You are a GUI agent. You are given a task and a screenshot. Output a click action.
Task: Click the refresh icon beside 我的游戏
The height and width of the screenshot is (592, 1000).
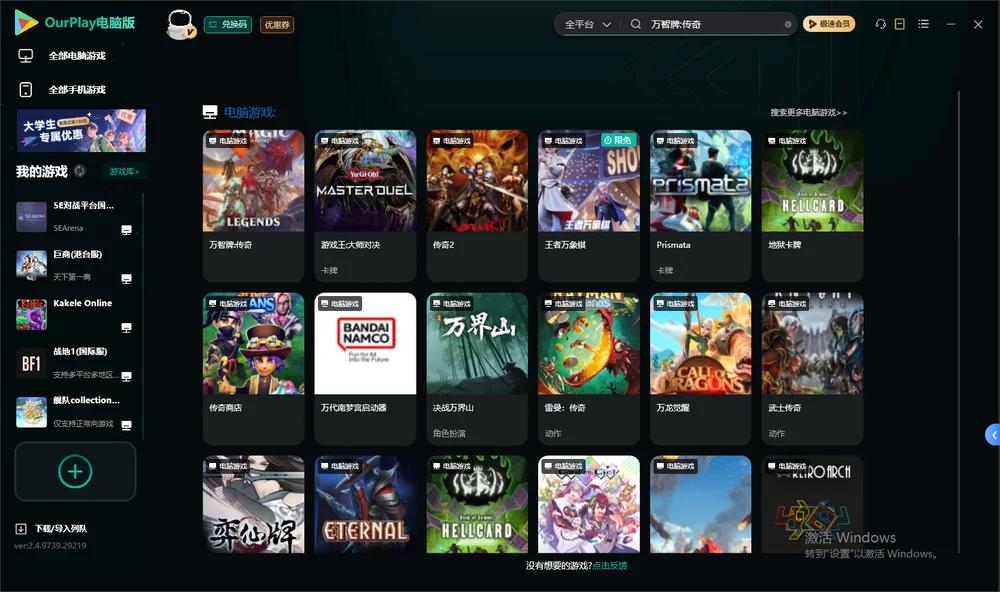(x=80, y=171)
